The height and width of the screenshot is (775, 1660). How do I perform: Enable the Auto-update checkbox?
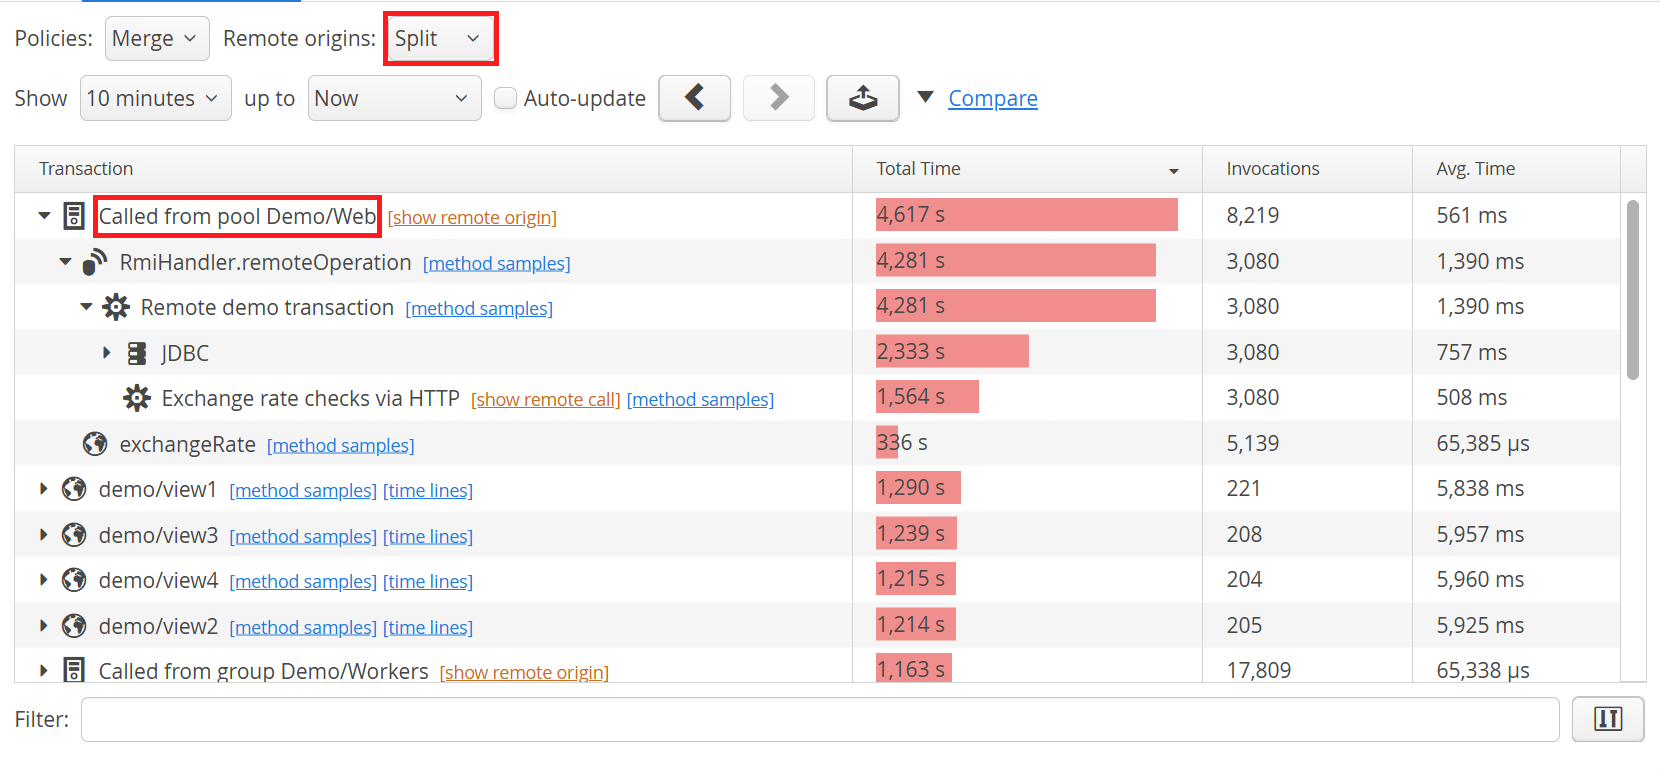[x=506, y=98]
